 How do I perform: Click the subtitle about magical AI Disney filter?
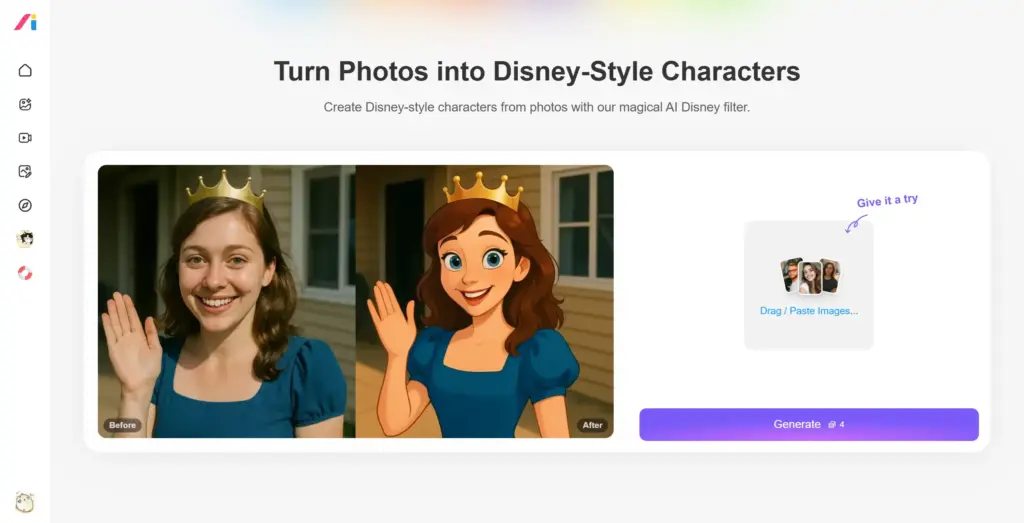pos(537,107)
